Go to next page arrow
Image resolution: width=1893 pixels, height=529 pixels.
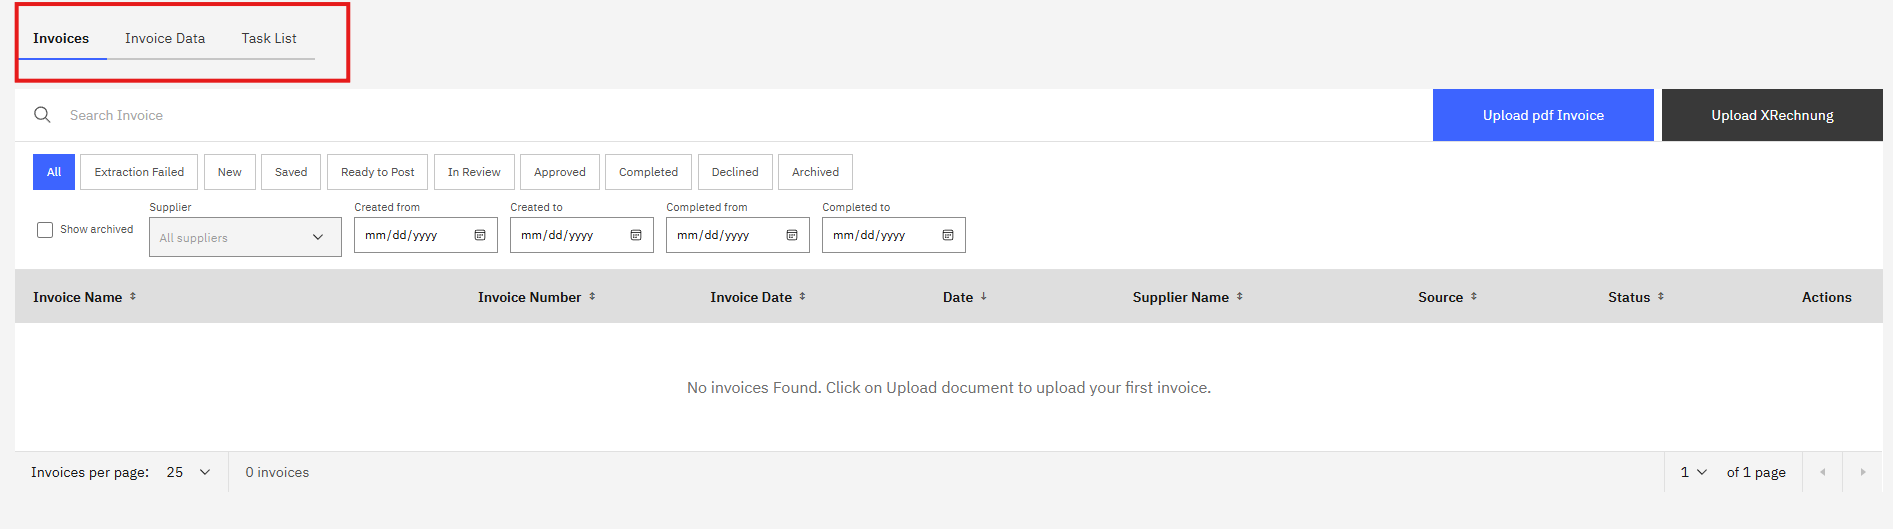point(1862,472)
